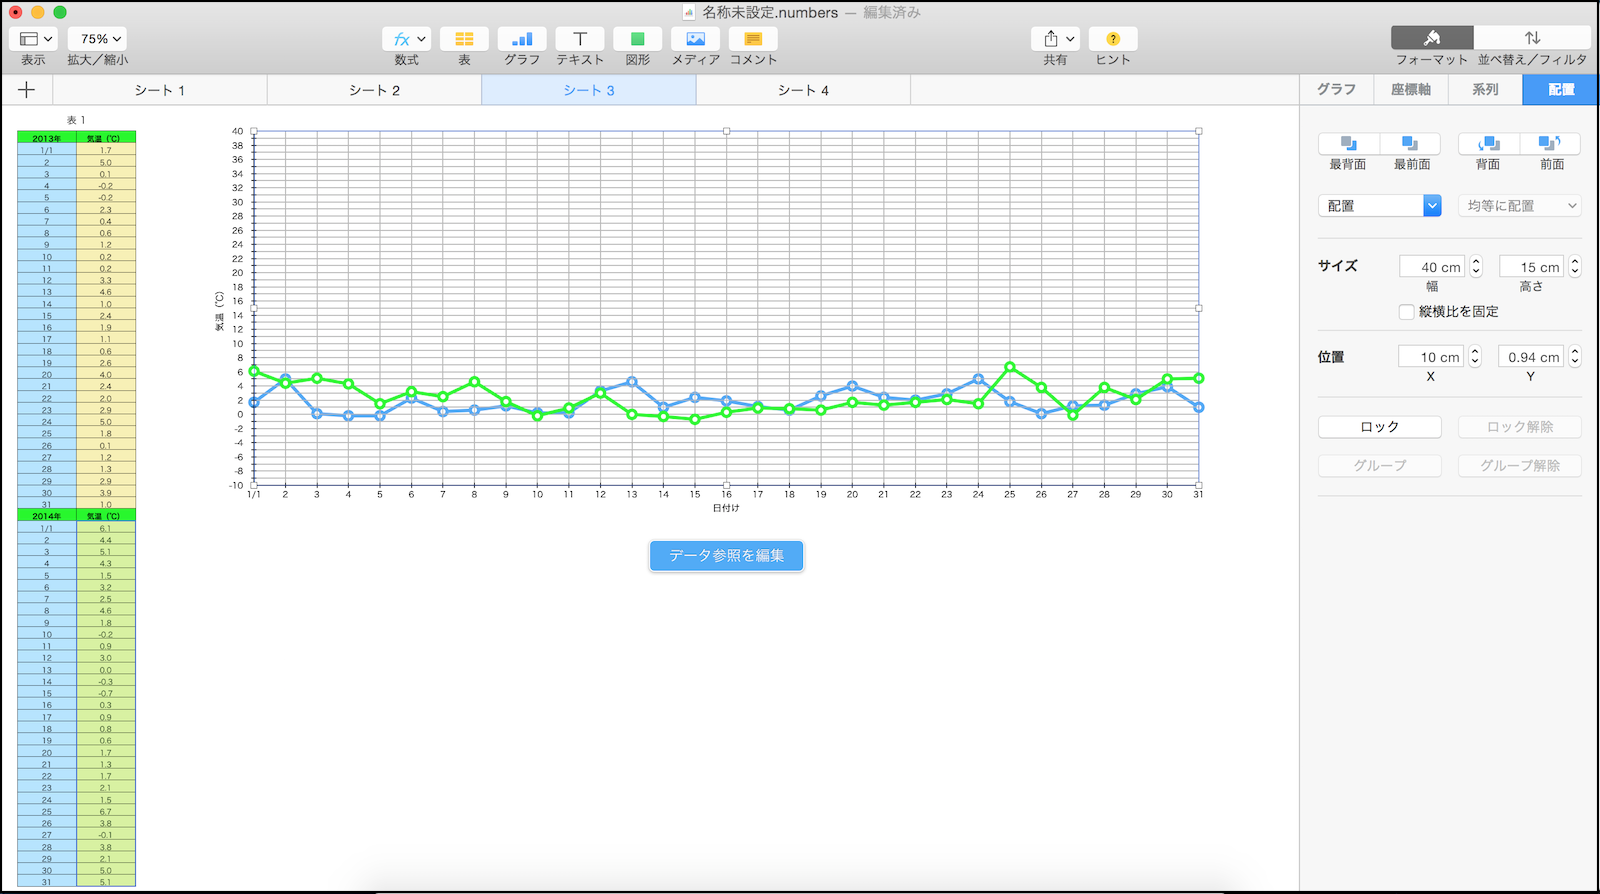1600x894 pixels.
Task: Insert a table with 表 icon
Action: [x=464, y=39]
